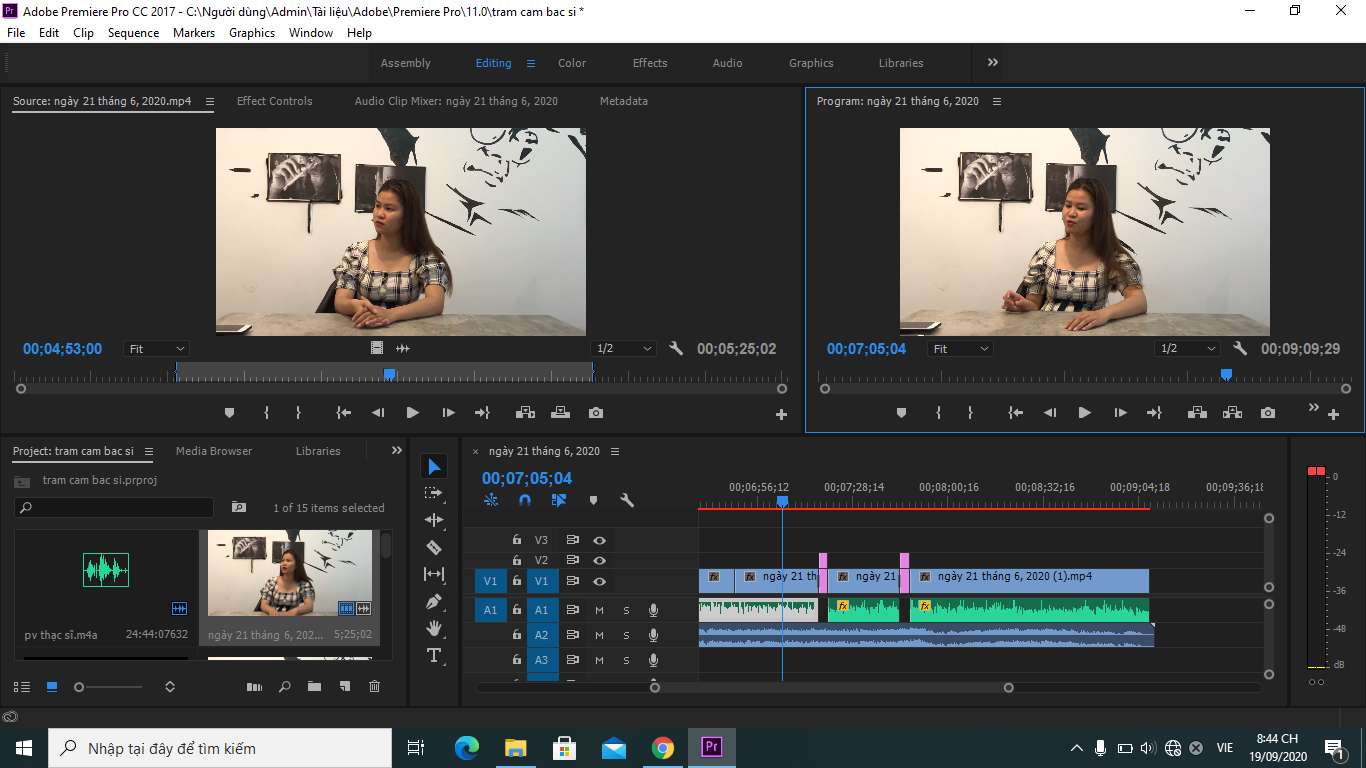Switch to Color workspace
Image resolution: width=1366 pixels, height=768 pixels.
(572, 63)
